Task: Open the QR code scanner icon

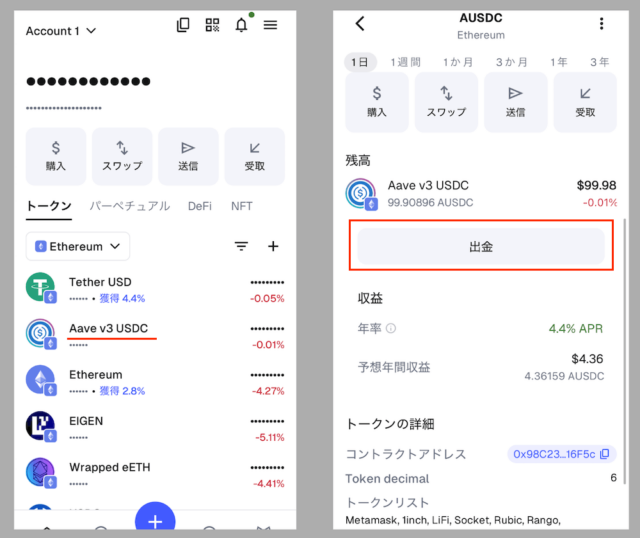Action: coord(212,26)
